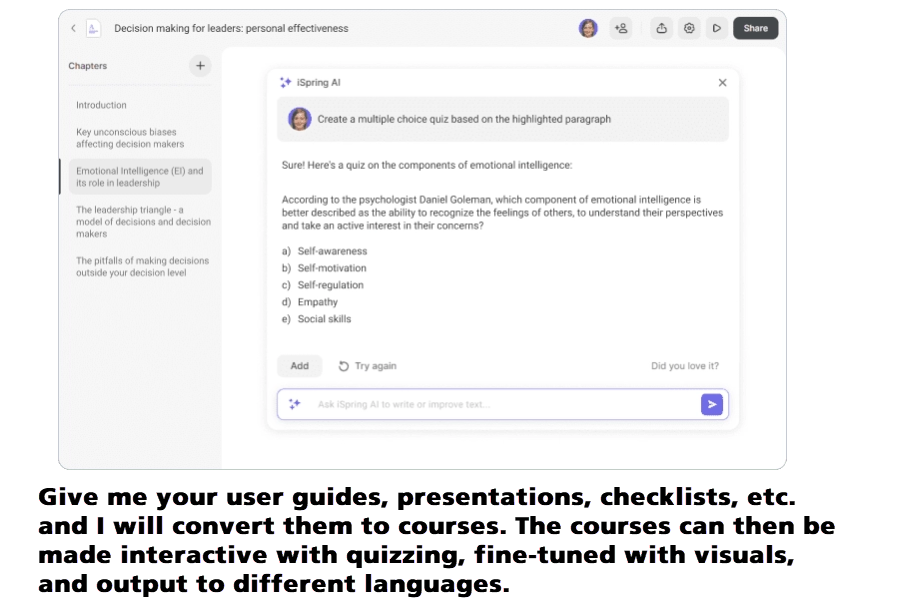Preview the course with the play icon

(717, 28)
